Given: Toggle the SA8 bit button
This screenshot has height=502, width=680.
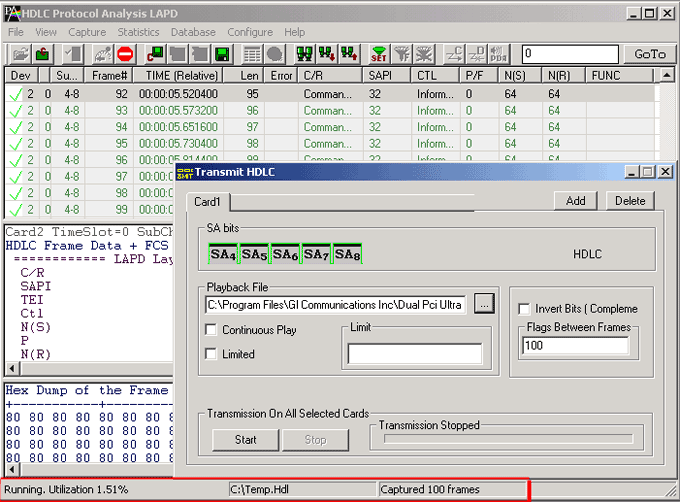Looking at the screenshot, I should [347, 254].
